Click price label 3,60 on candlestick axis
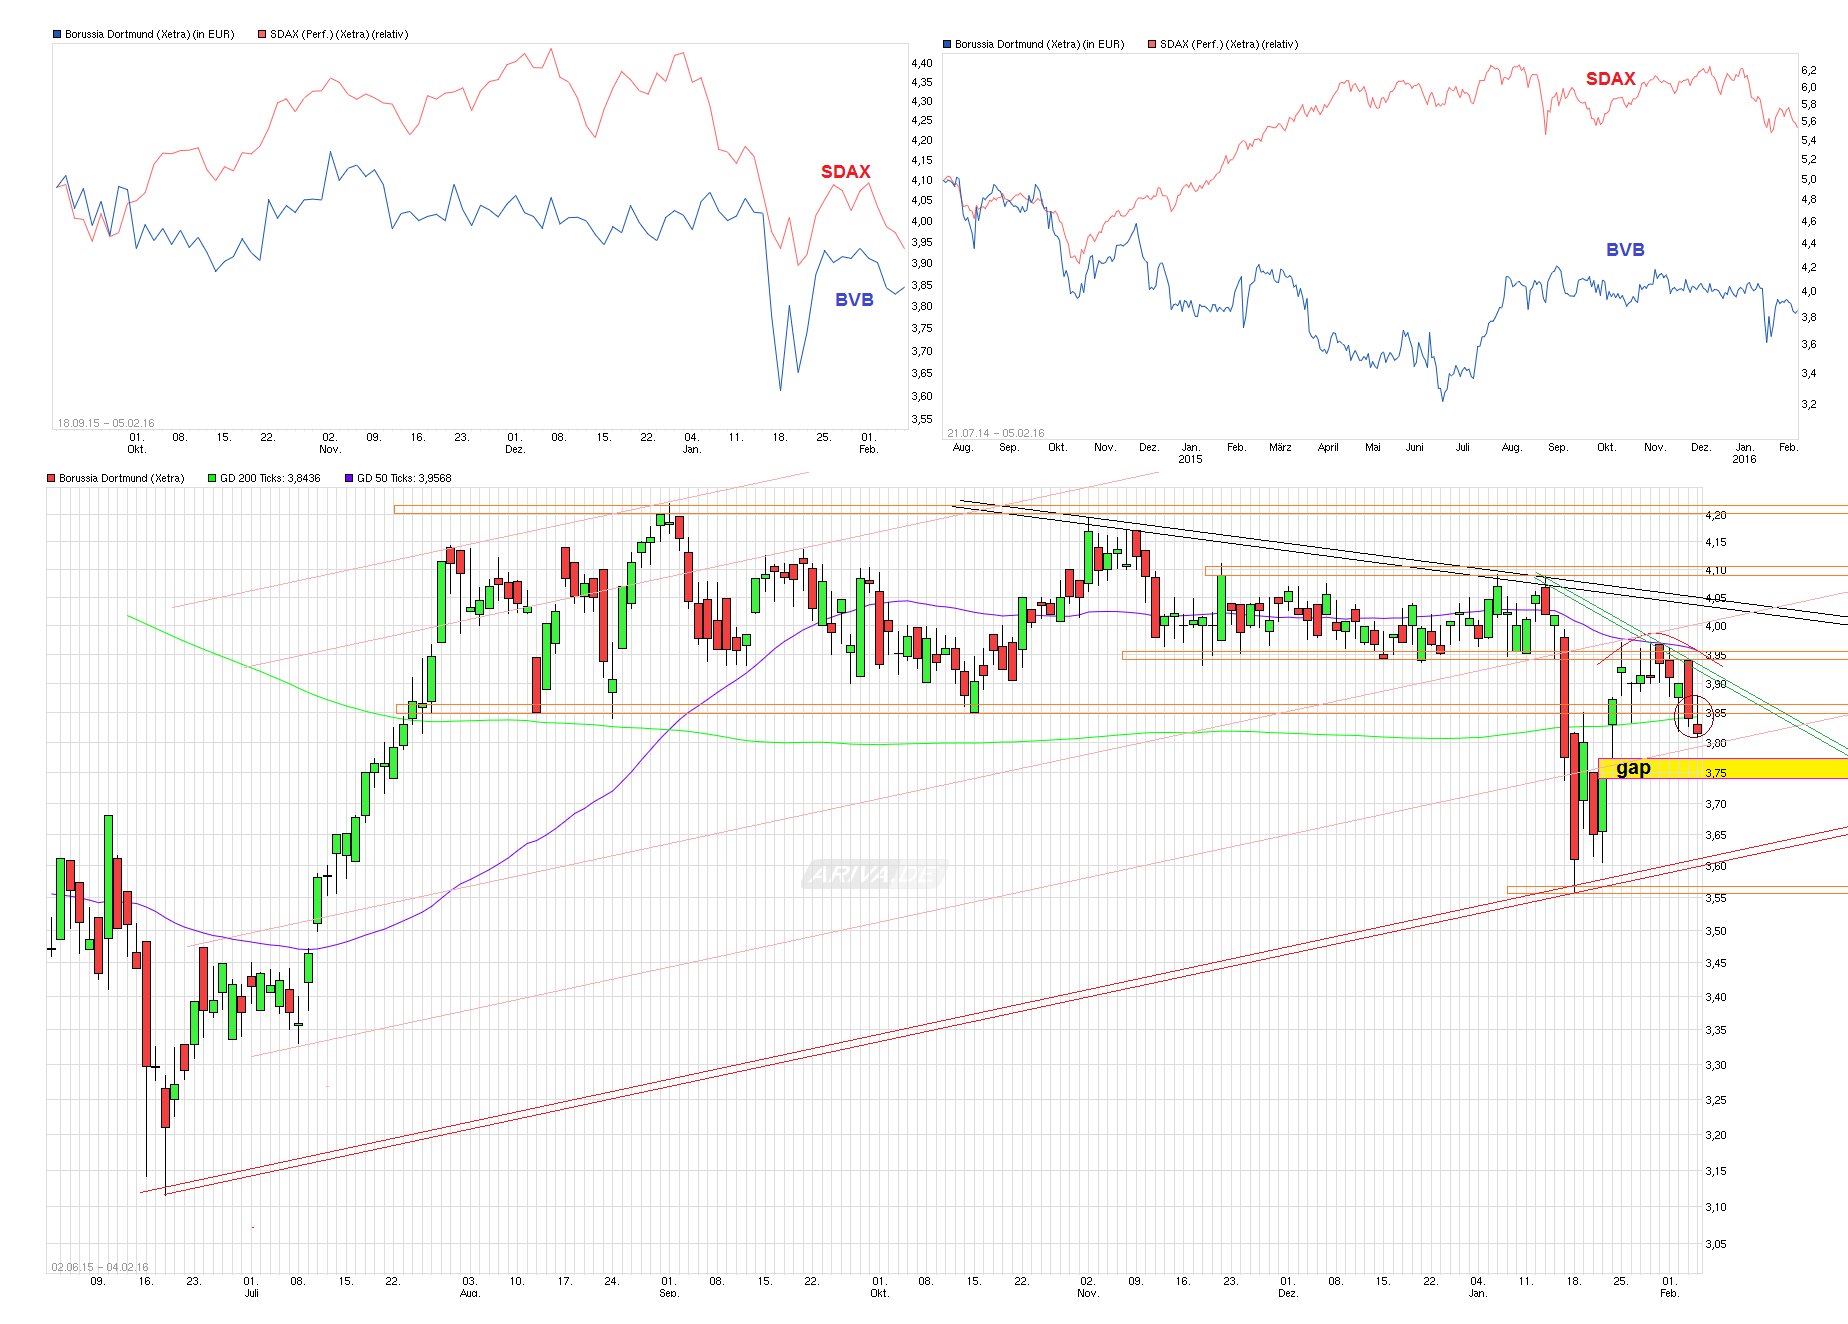The image size is (1848, 1324). click(x=1716, y=866)
